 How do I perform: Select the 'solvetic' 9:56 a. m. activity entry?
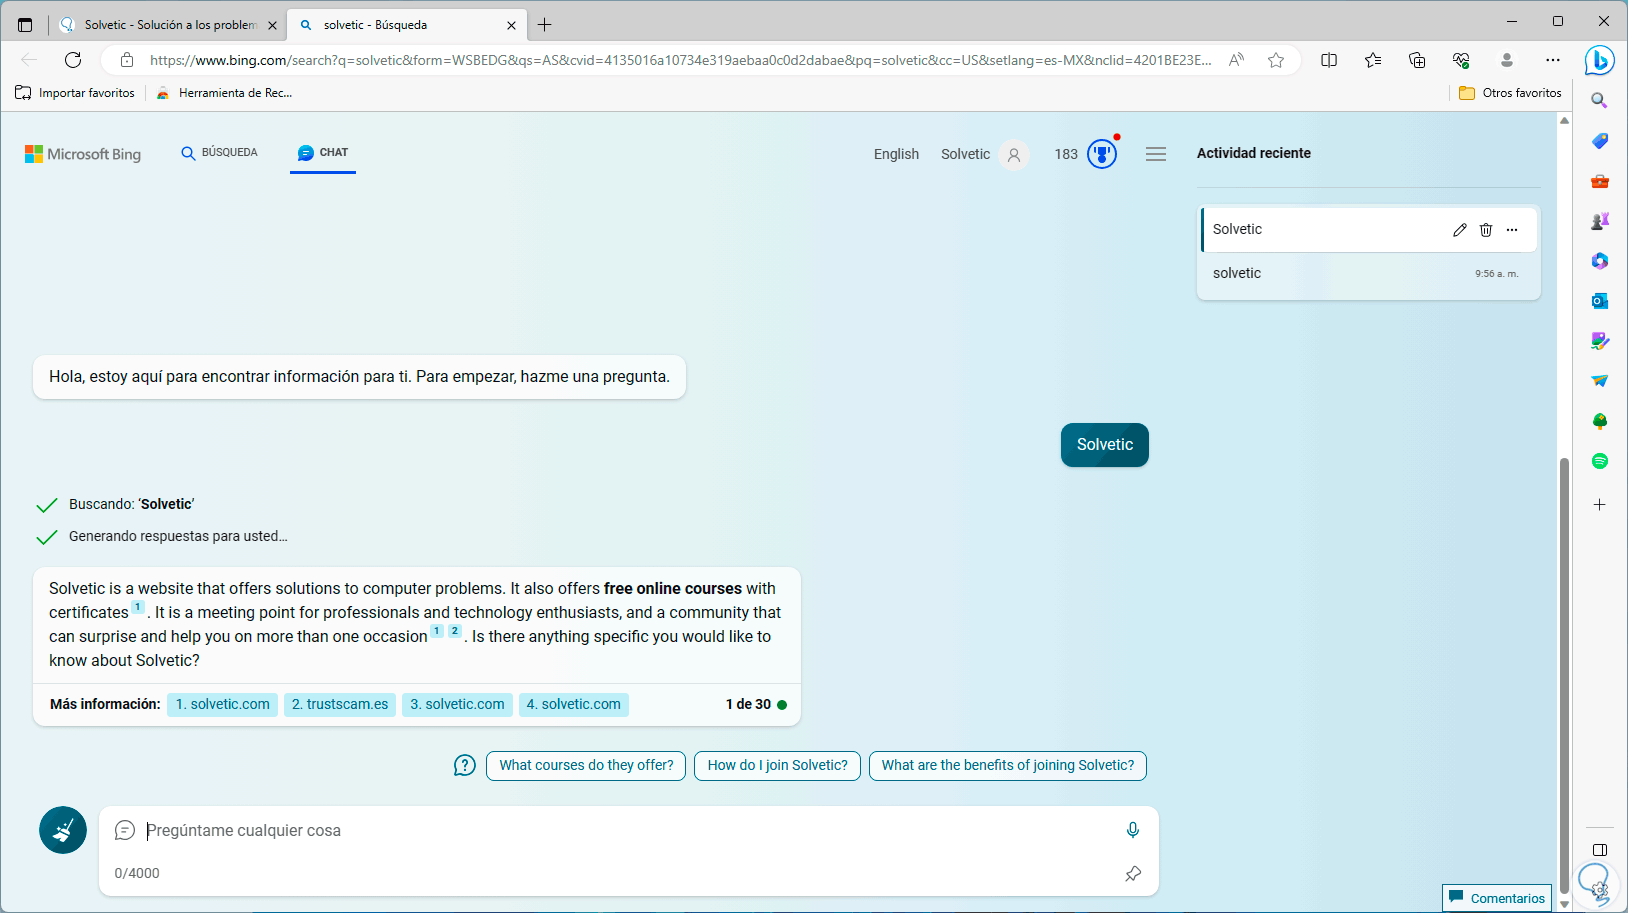coord(1368,274)
